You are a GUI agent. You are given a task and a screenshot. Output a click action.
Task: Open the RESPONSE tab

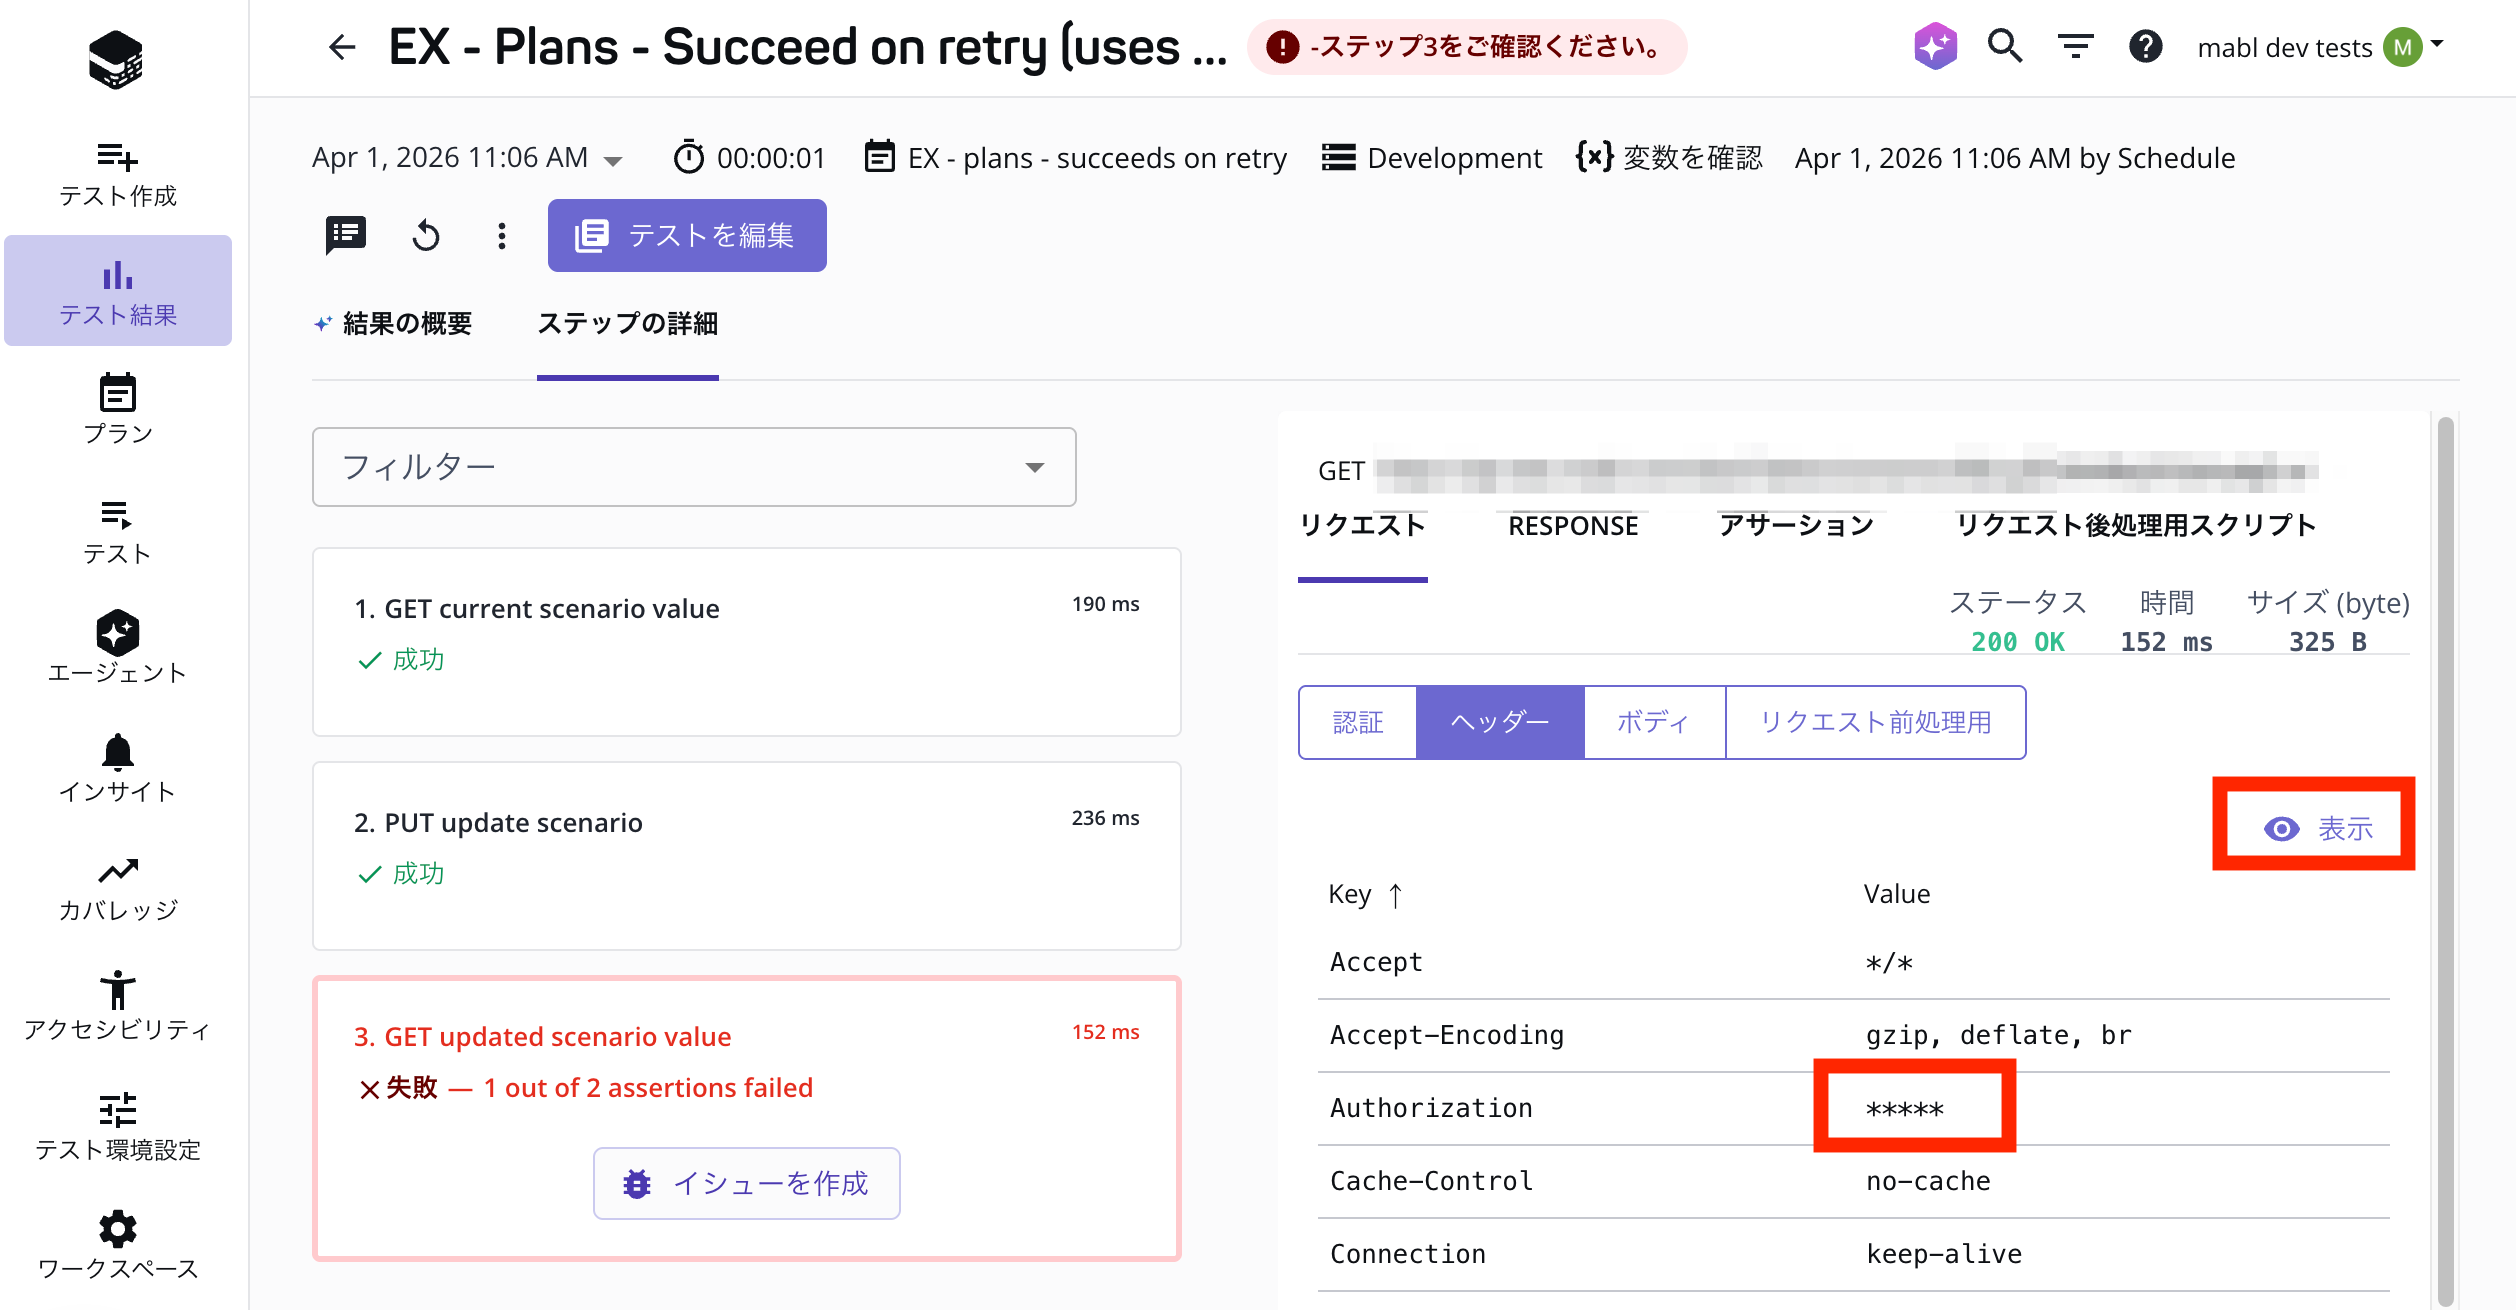[x=1572, y=525]
